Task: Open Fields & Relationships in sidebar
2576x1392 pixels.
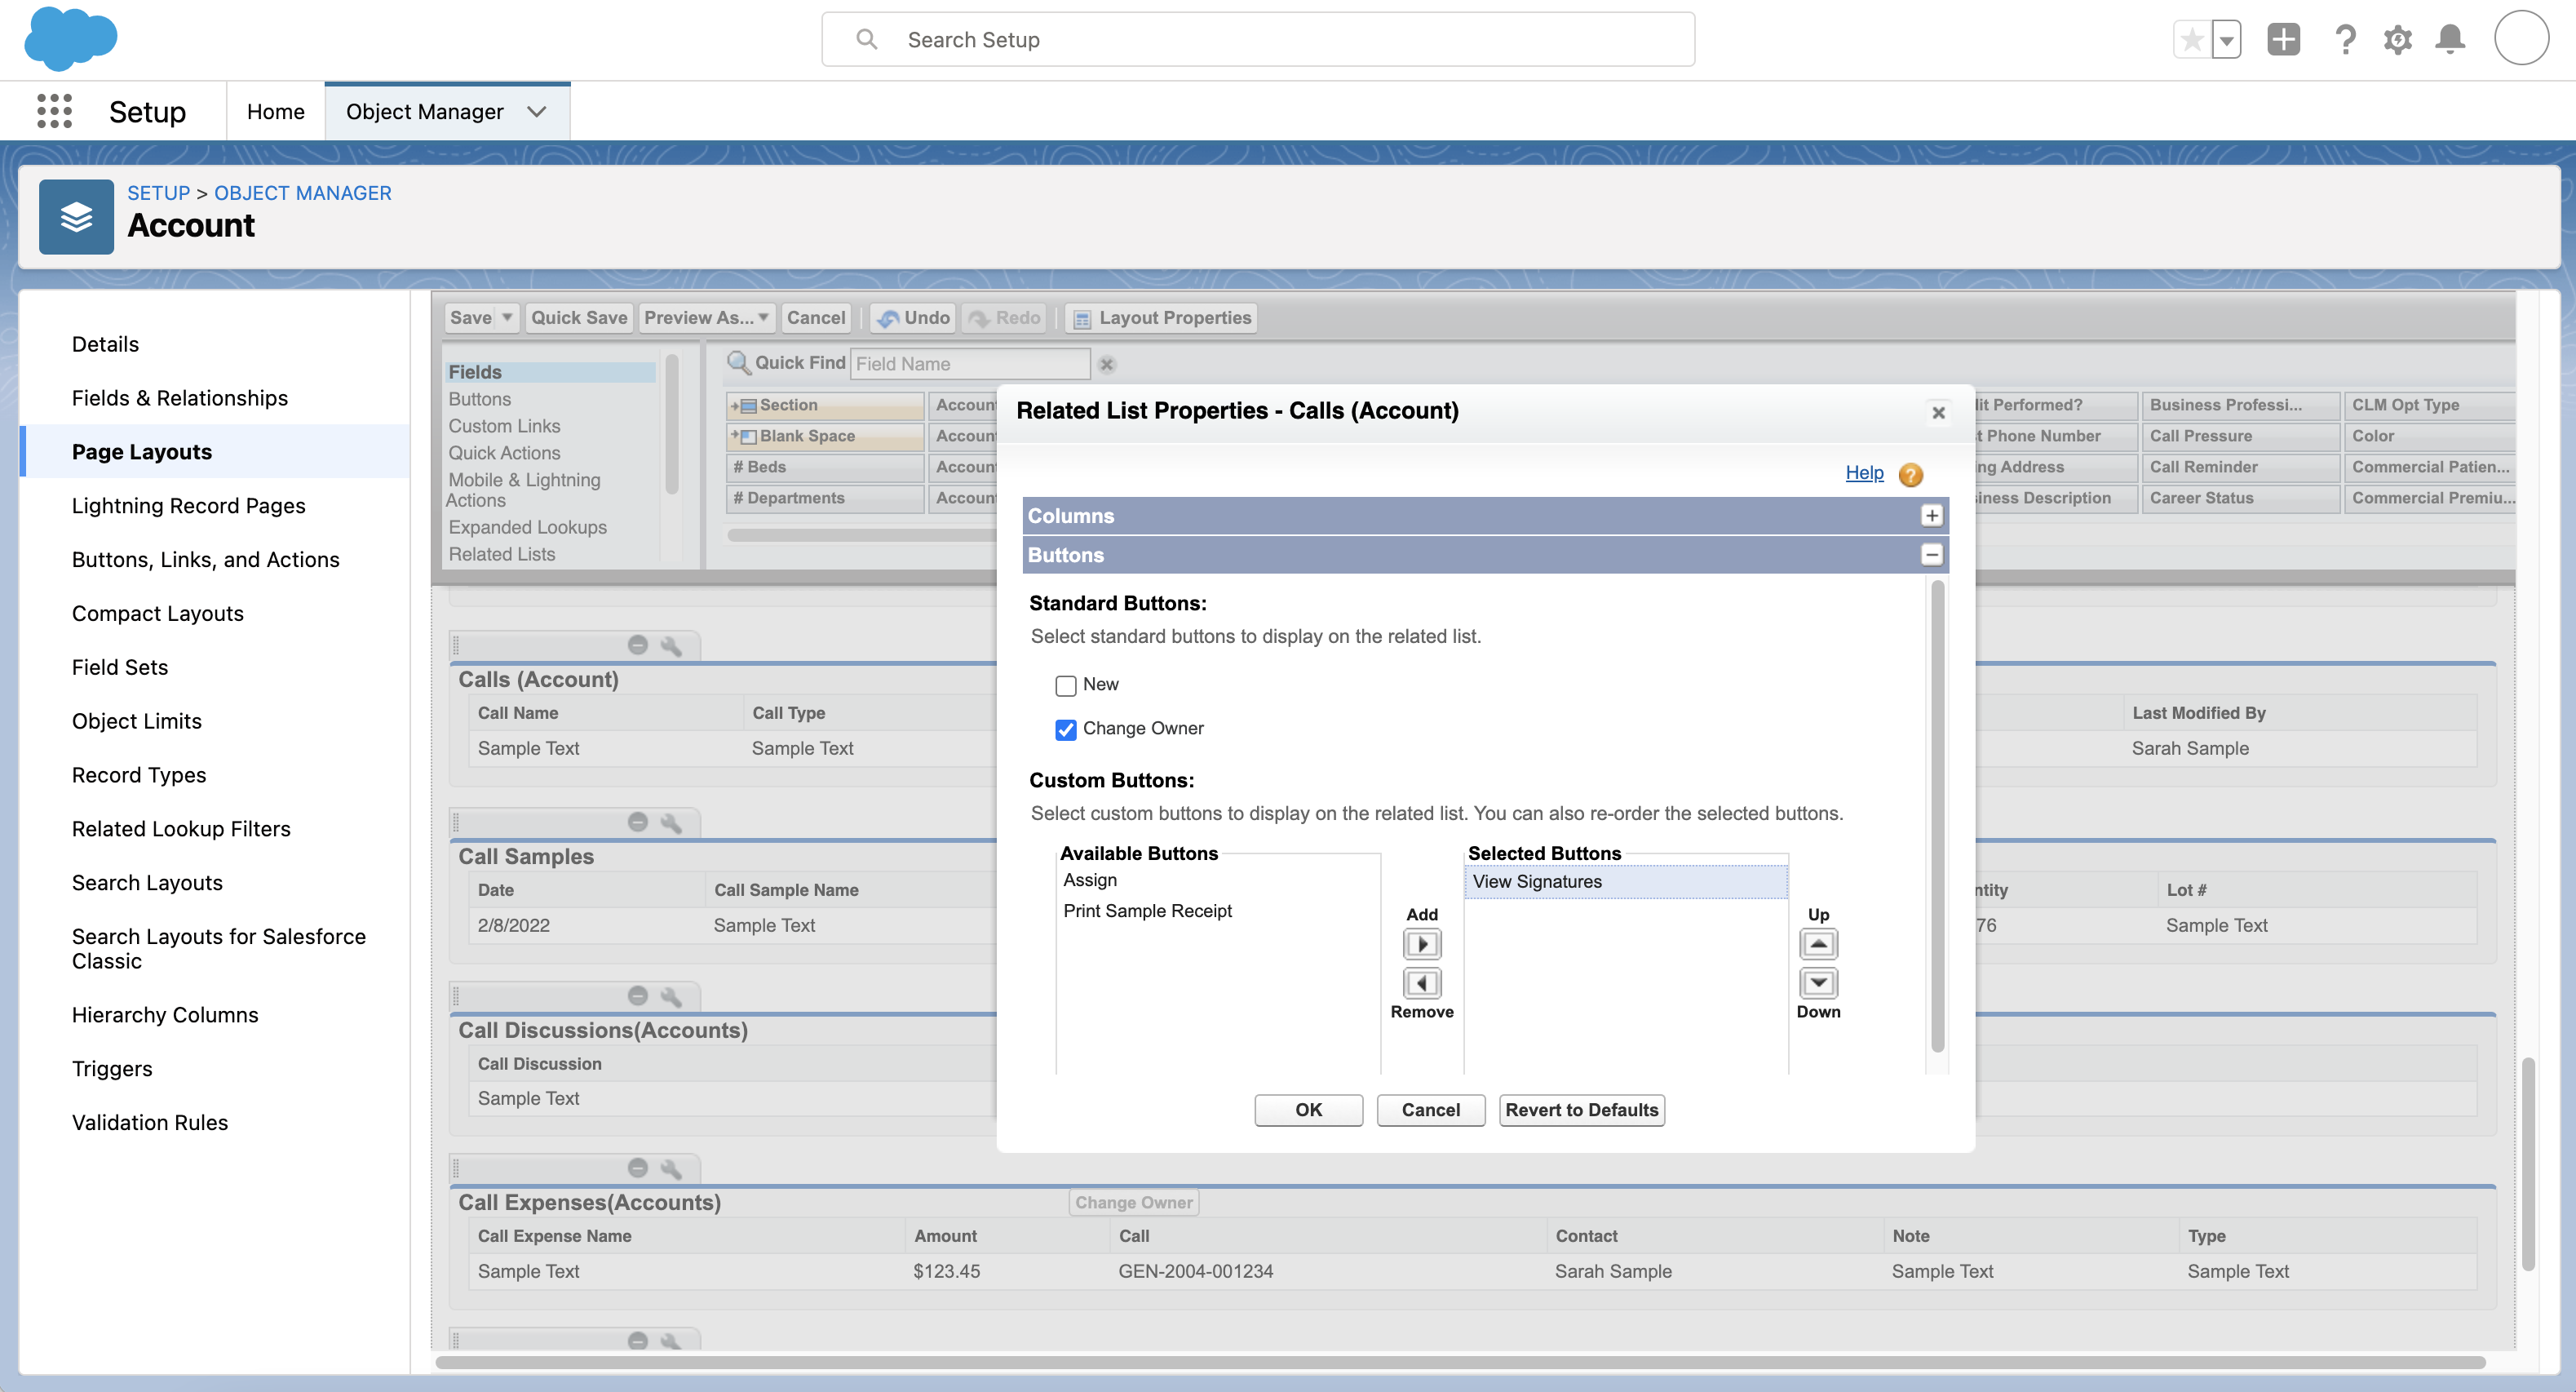Action: [180, 398]
